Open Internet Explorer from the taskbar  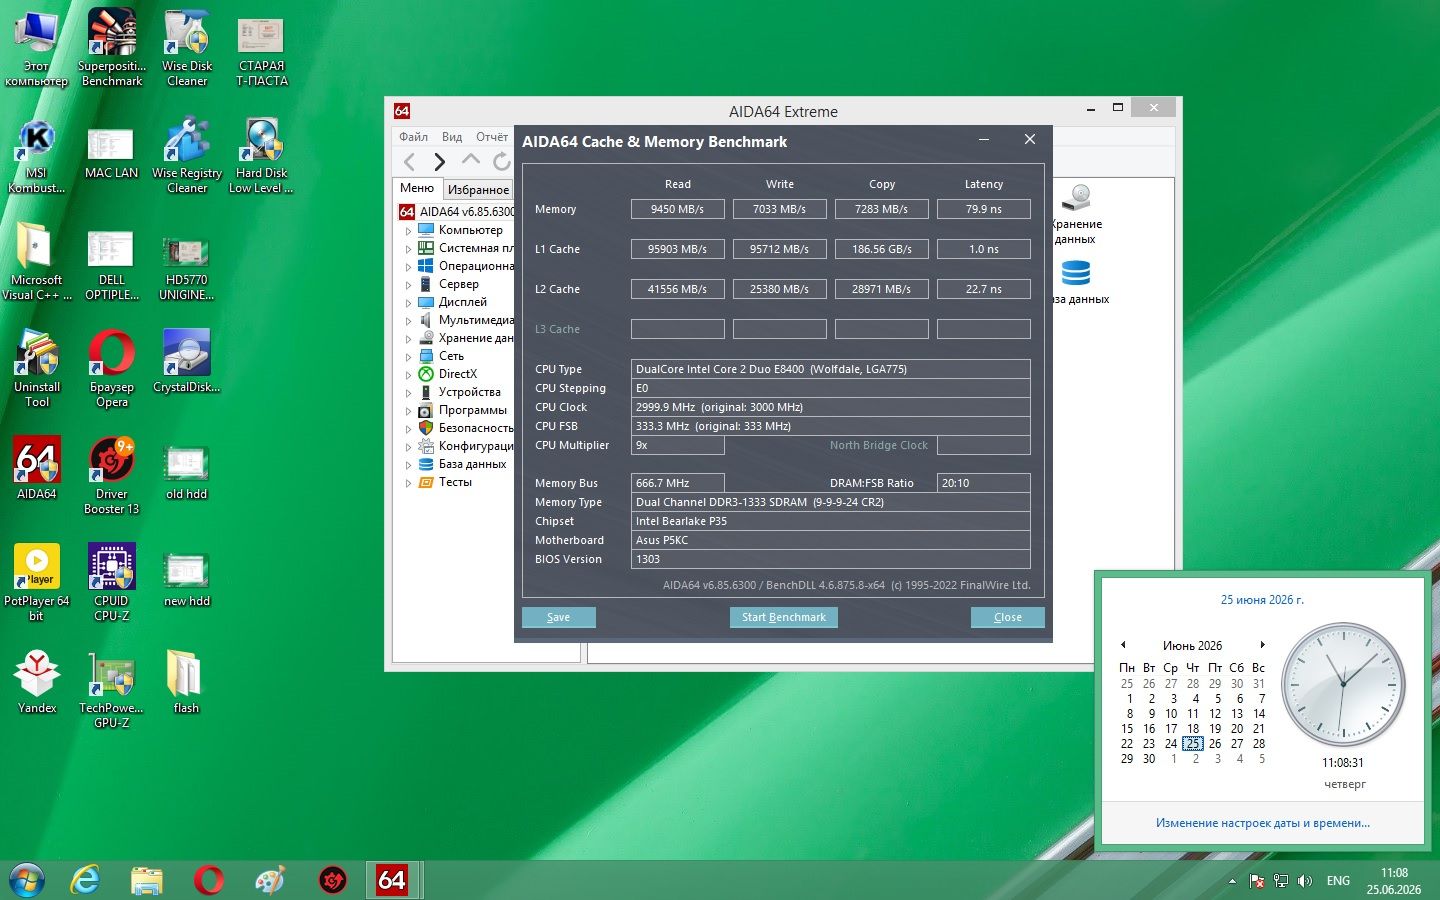pyautogui.click(x=86, y=880)
